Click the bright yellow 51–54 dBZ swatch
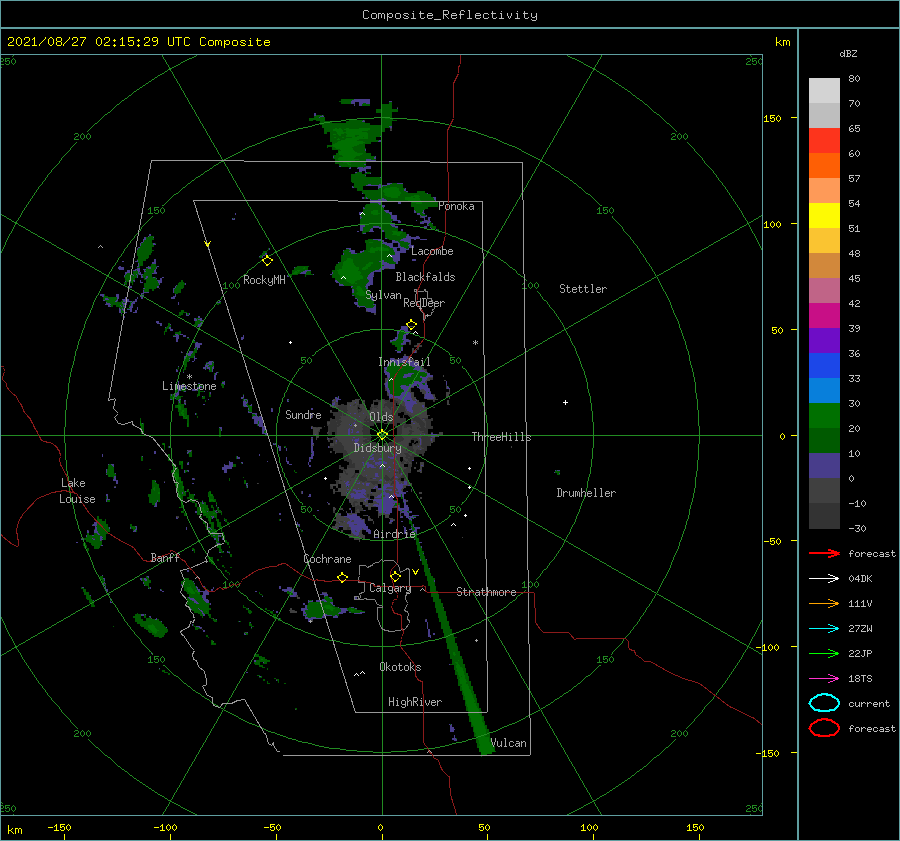The width and height of the screenshot is (900, 841). tap(824, 215)
